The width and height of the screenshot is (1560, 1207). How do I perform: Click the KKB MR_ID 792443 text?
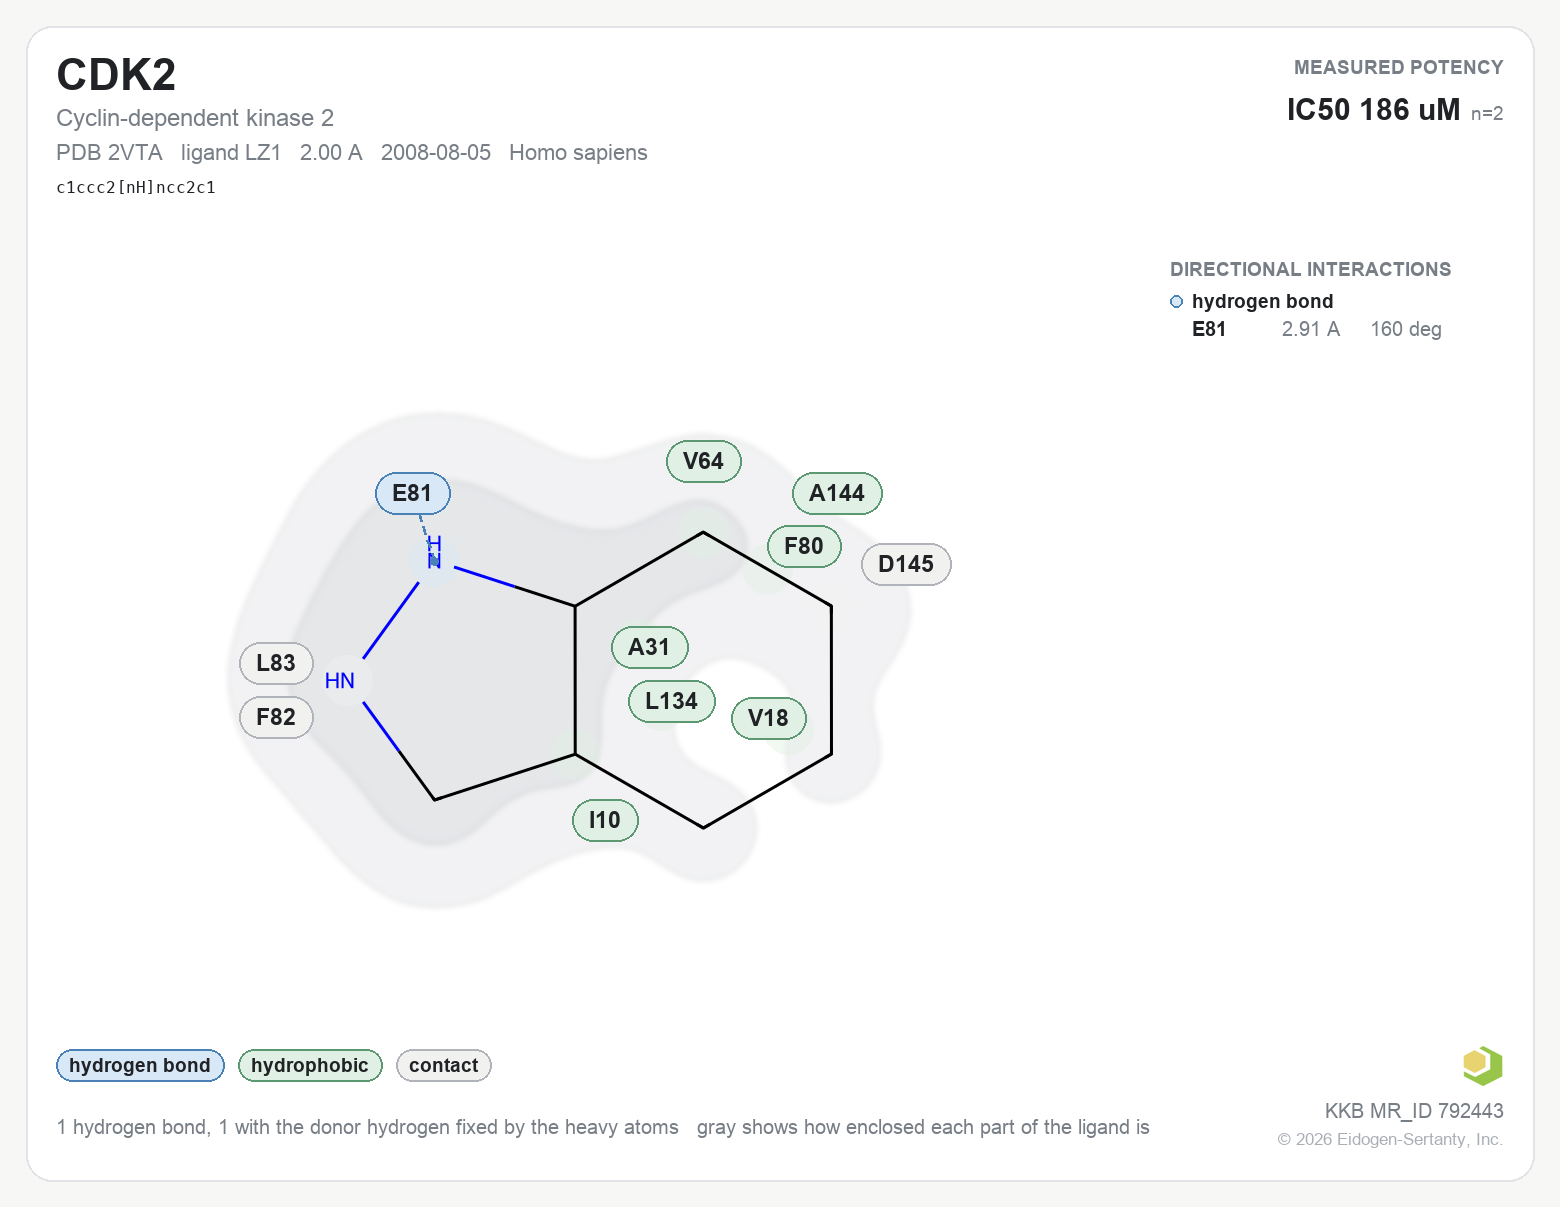coord(1414,1111)
